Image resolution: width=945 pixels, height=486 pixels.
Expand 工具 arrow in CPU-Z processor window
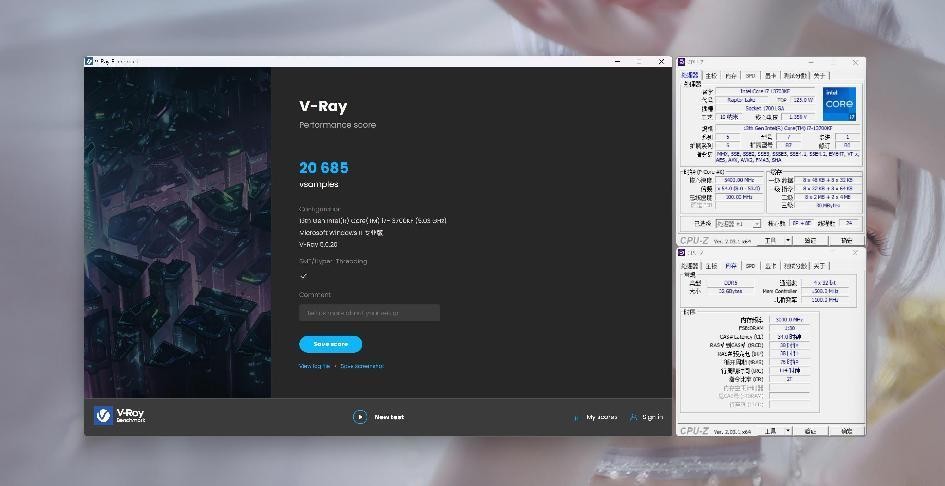tap(788, 240)
